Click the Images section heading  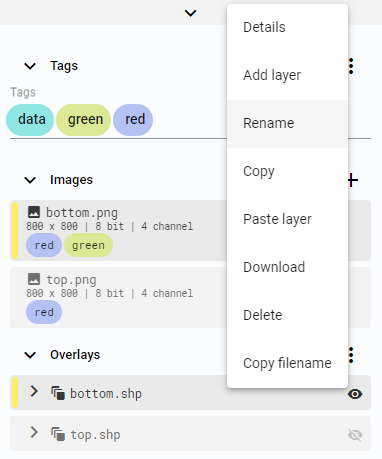(x=71, y=180)
